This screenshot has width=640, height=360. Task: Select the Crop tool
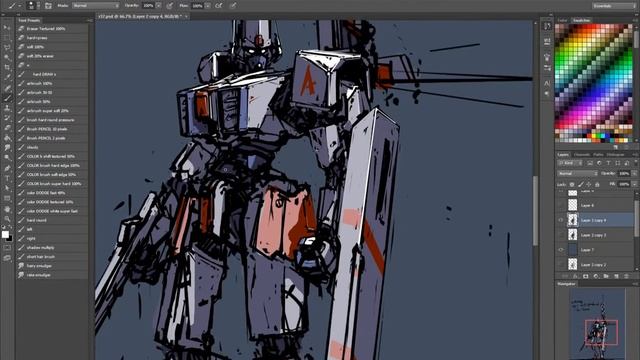7,67
